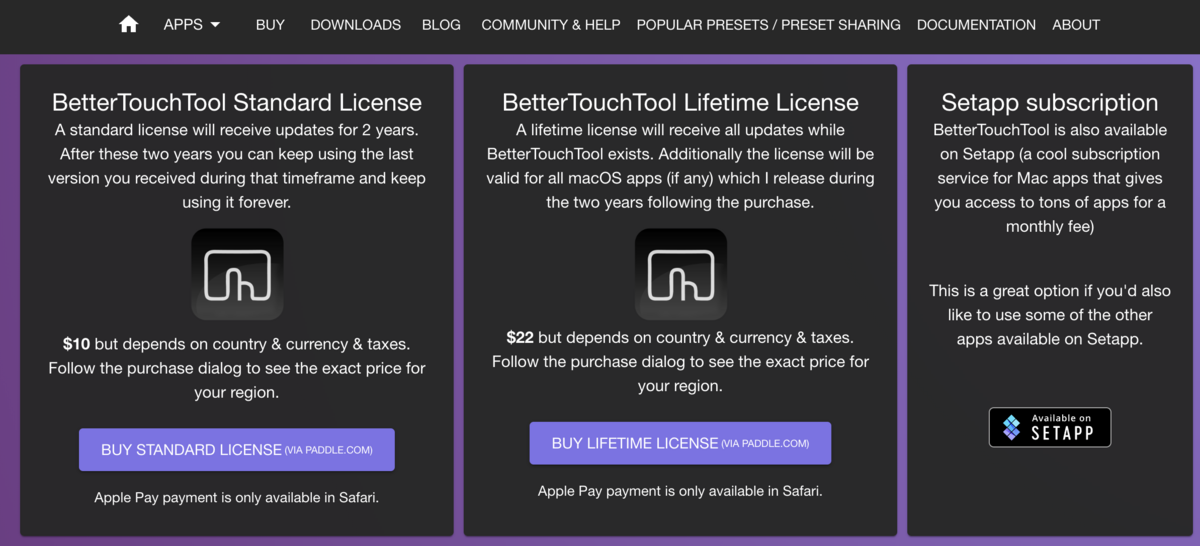Click the Buy Standard License button

point(237,450)
